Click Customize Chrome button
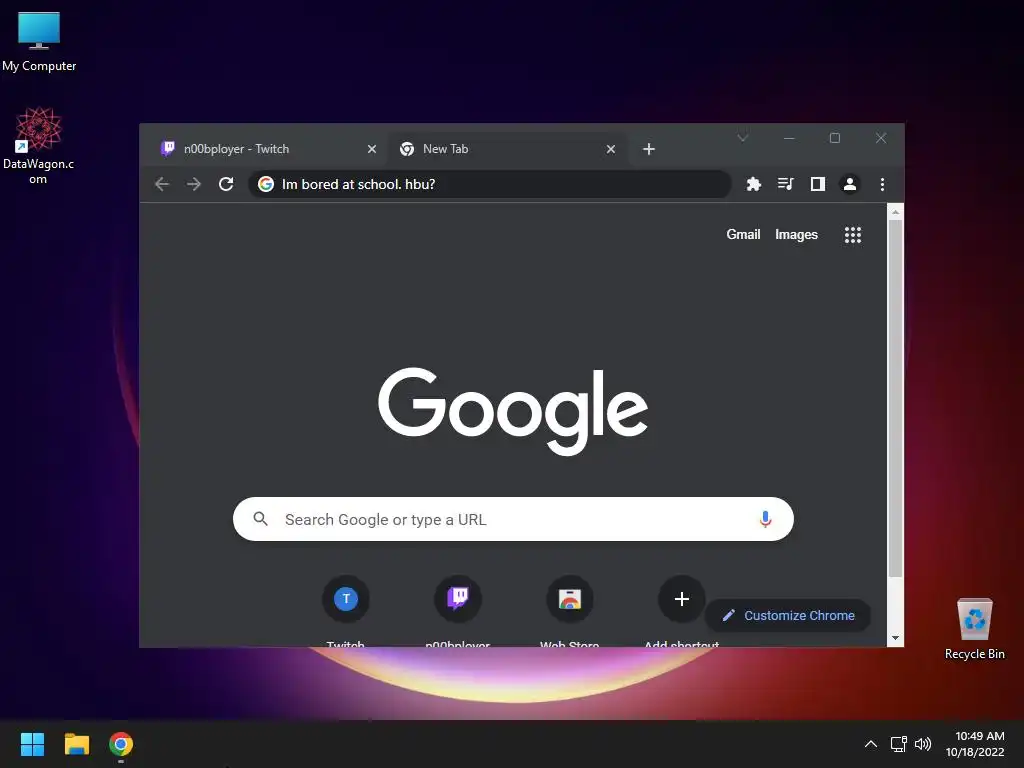Screen dimensions: 1024x768 coord(788,615)
